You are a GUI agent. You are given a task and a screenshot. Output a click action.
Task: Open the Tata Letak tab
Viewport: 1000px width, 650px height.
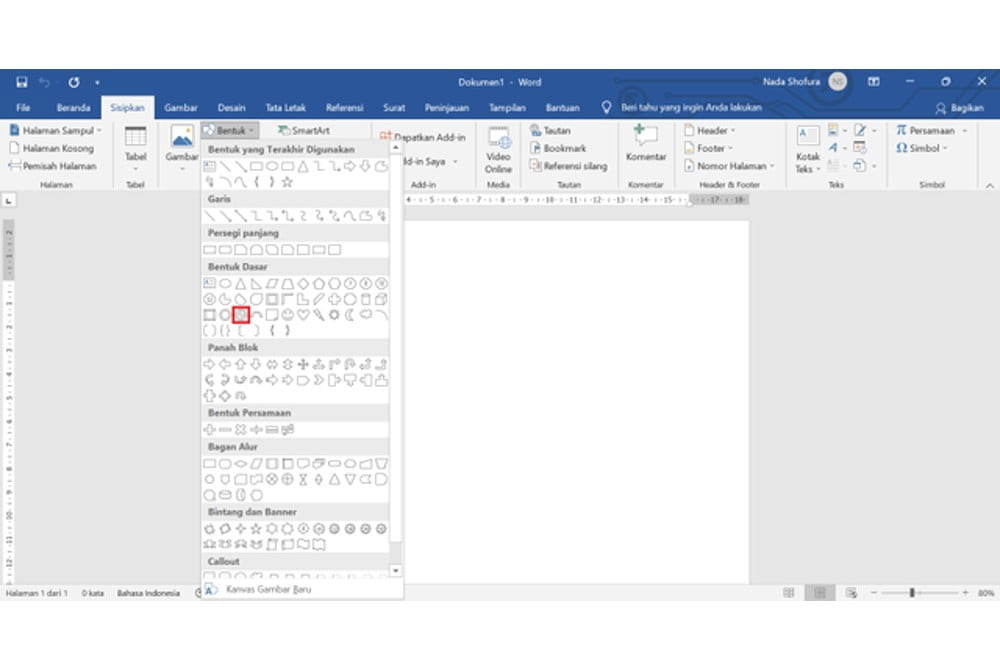coord(285,108)
